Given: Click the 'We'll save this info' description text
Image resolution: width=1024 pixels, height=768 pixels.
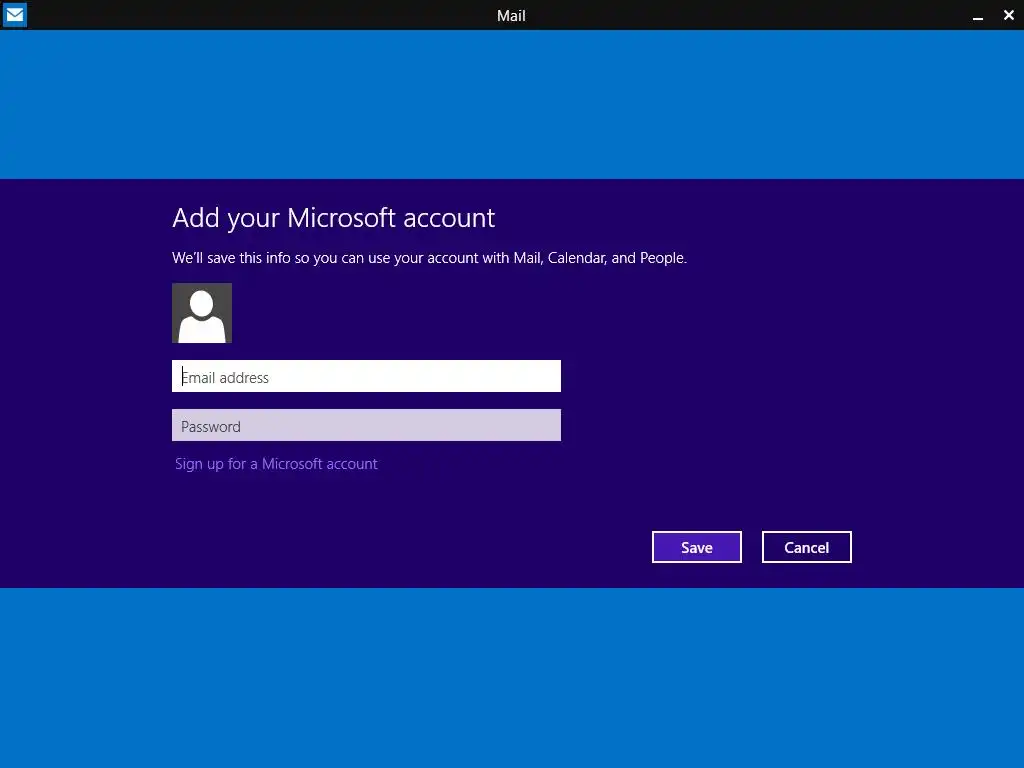Looking at the screenshot, I should pos(430,258).
